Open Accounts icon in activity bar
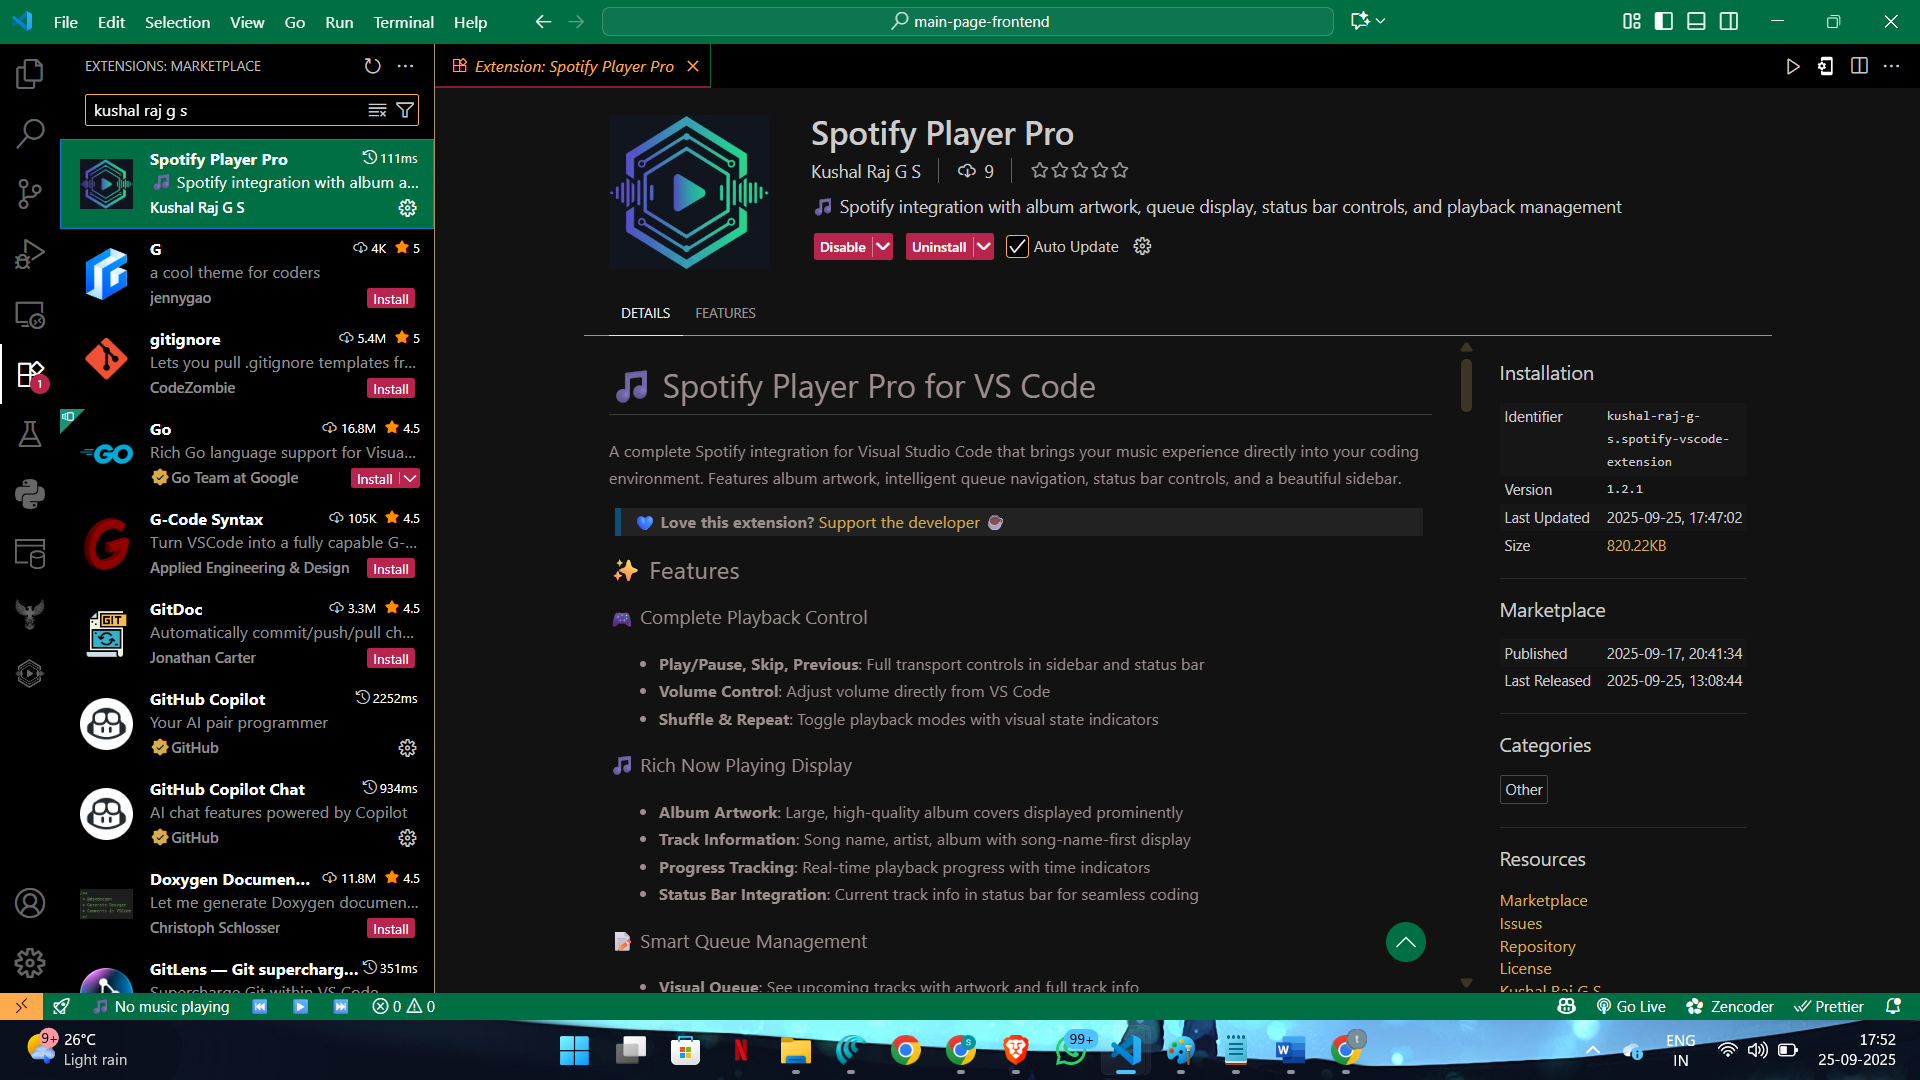Image resolution: width=1920 pixels, height=1080 pixels. (x=30, y=903)
